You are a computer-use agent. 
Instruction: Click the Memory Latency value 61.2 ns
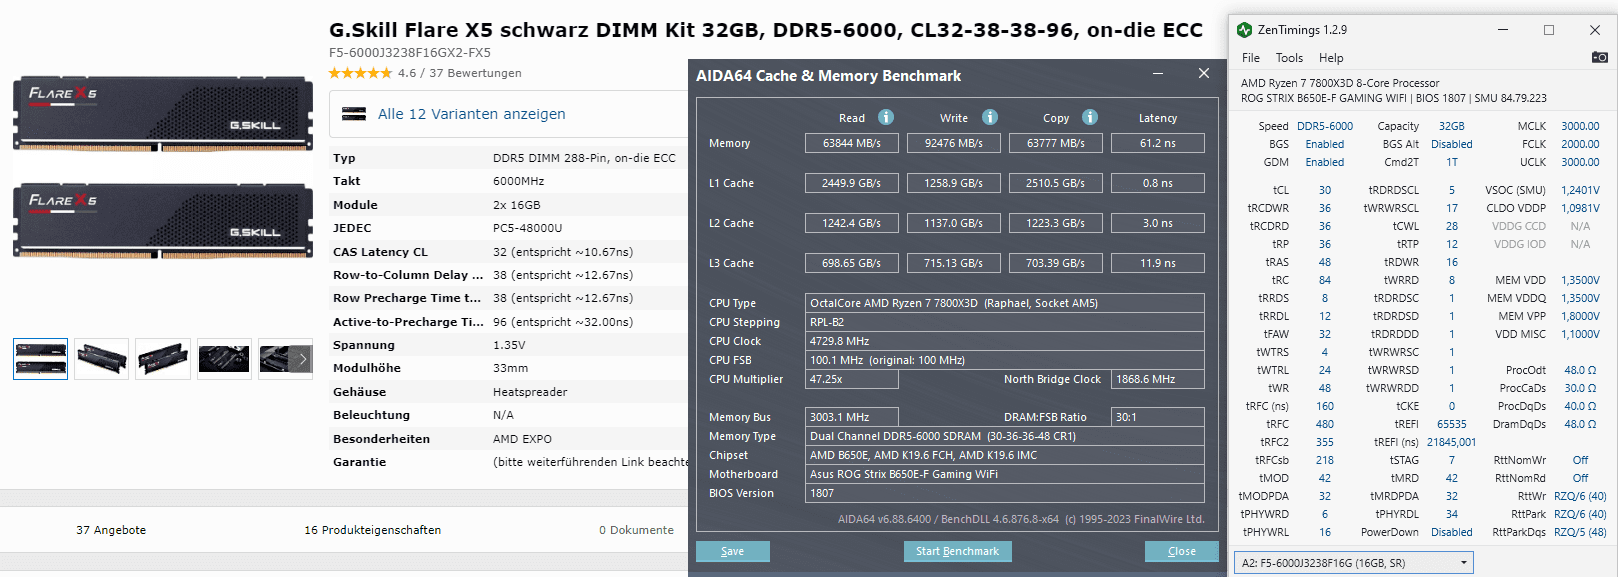pos(1158,143)
